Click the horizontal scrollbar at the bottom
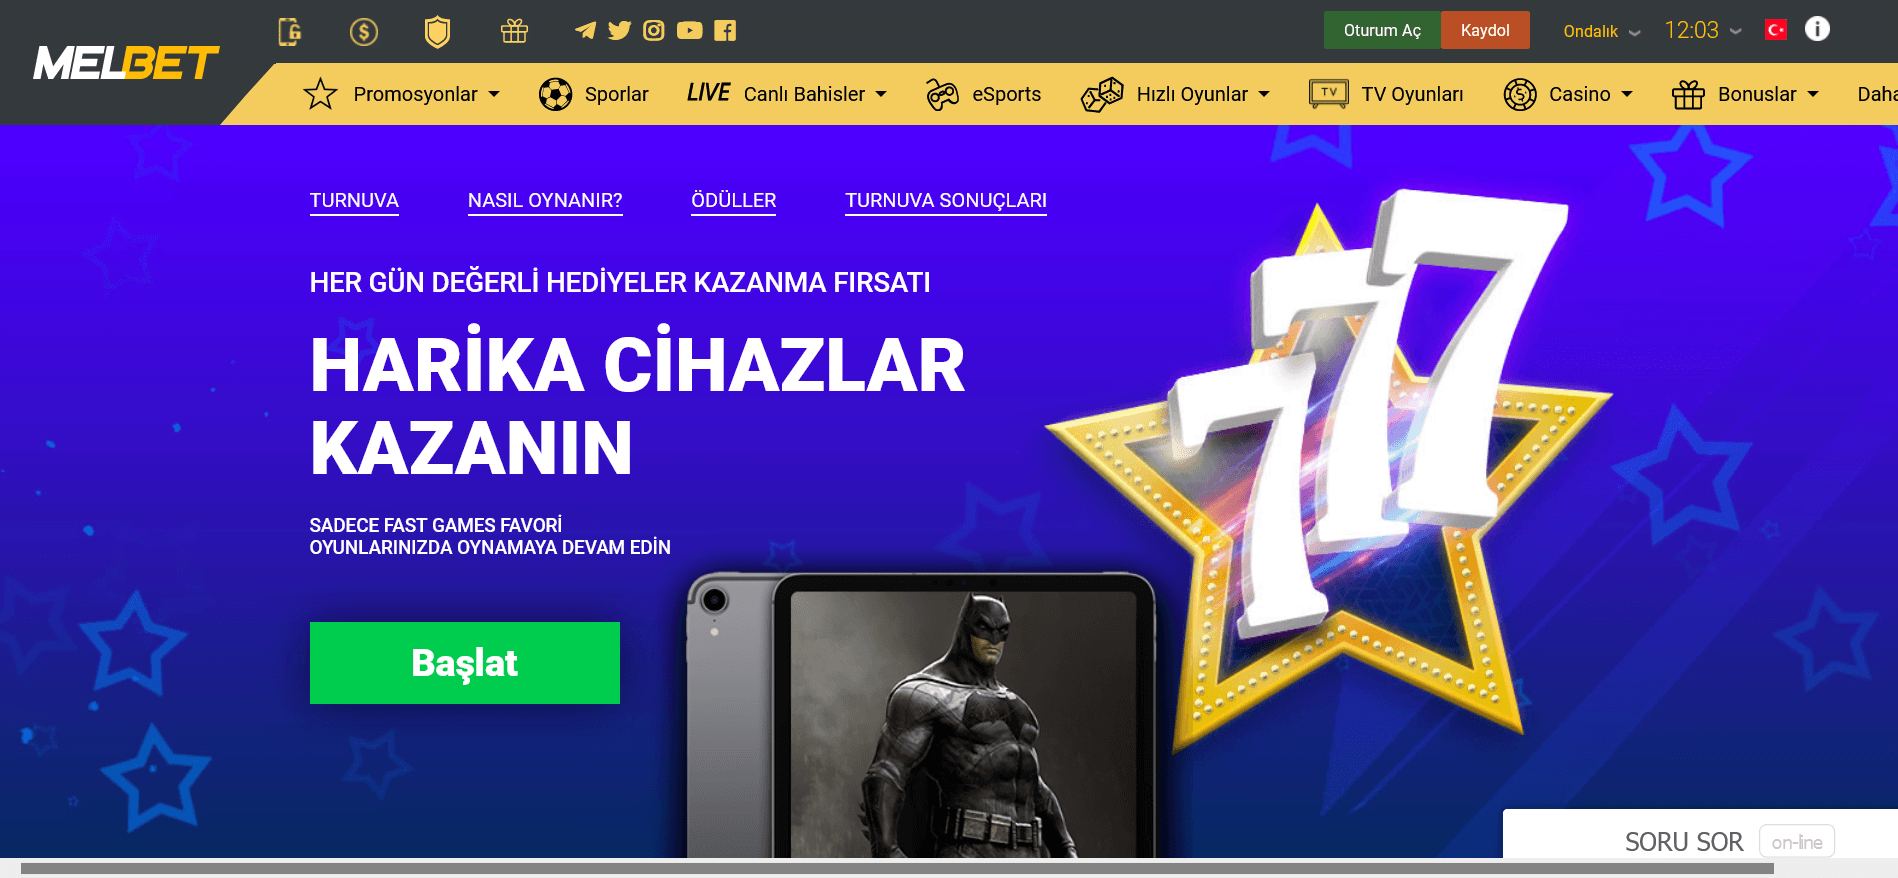The height and width of the screenshot is (878, 1898). [897, 869]
